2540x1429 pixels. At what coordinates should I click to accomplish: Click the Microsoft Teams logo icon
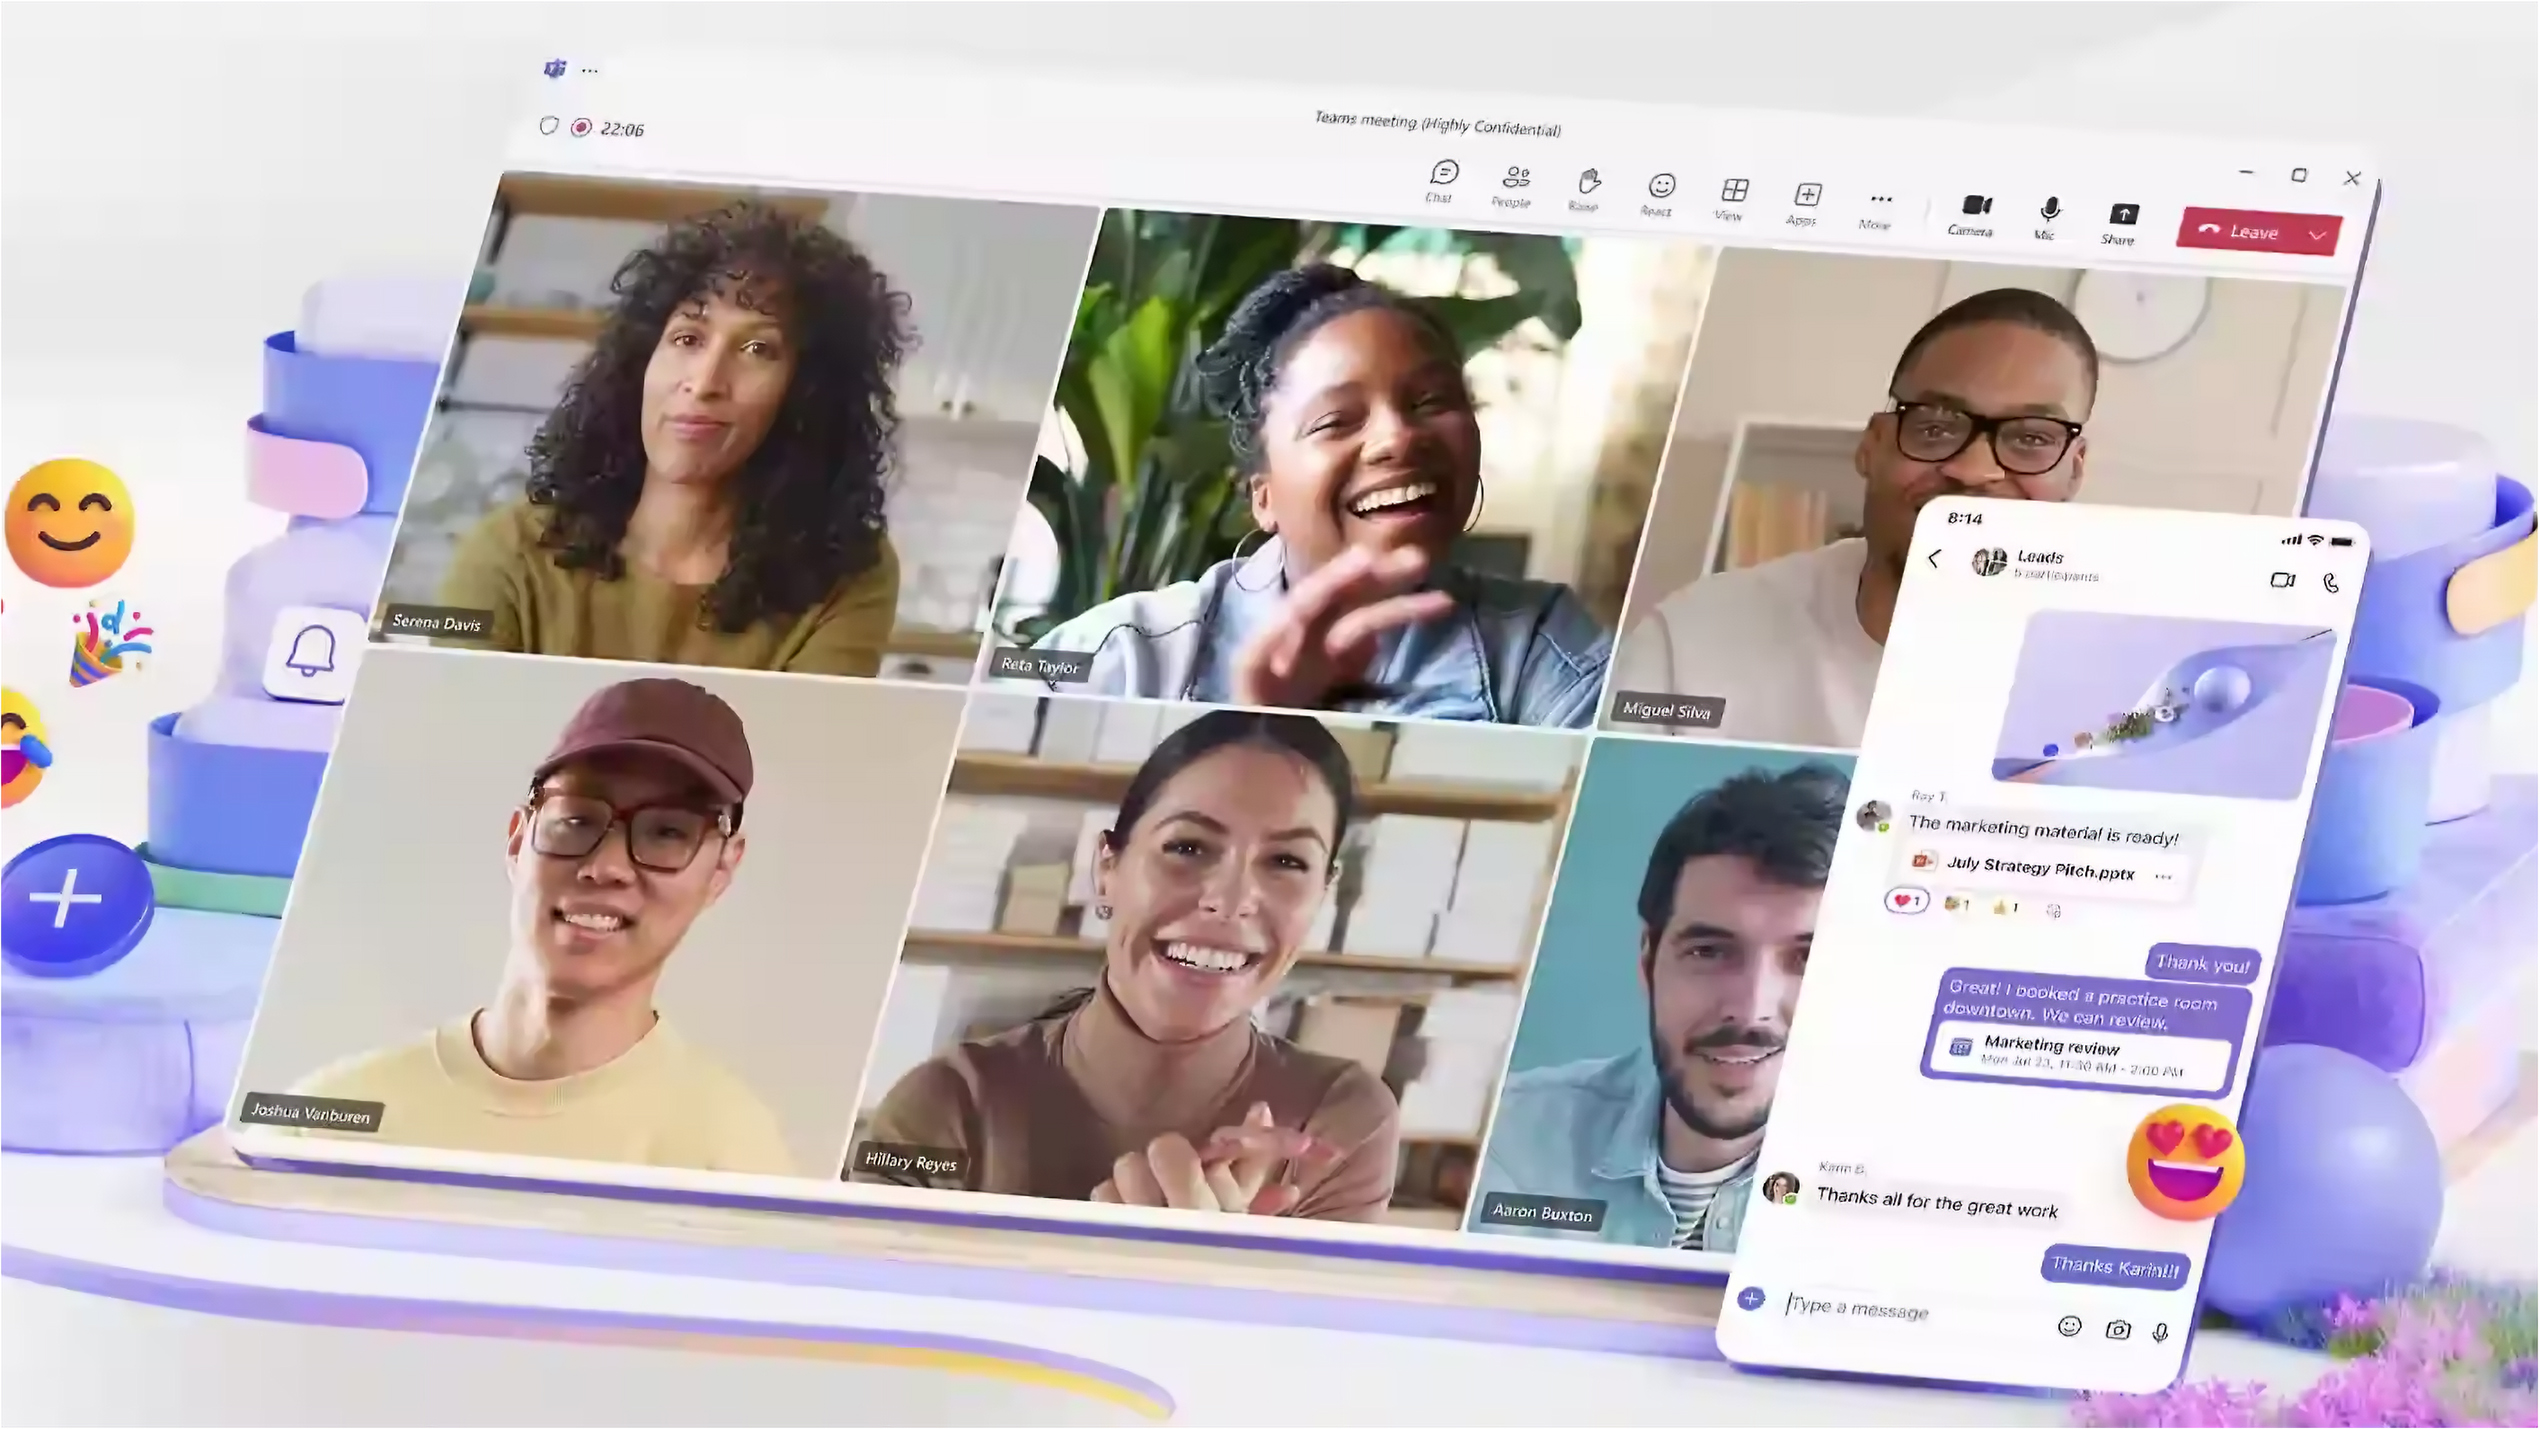coord(555,68)
